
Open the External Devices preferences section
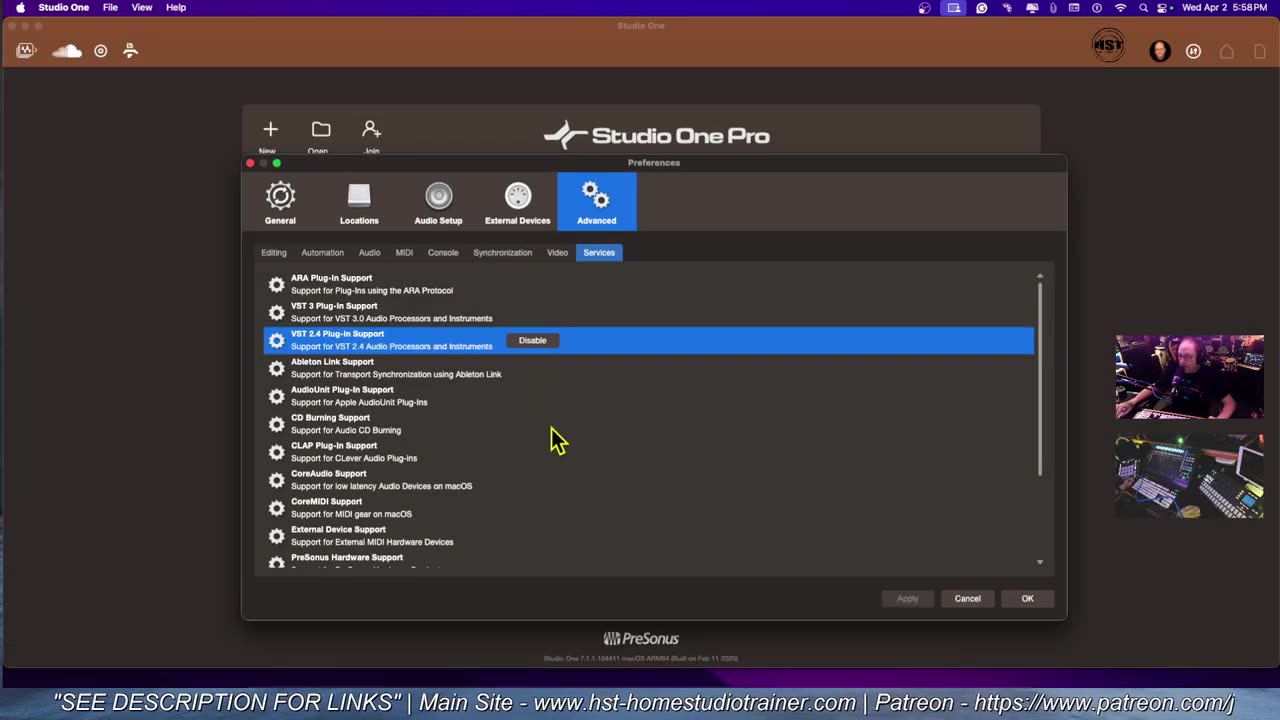[x=517, y=202]
